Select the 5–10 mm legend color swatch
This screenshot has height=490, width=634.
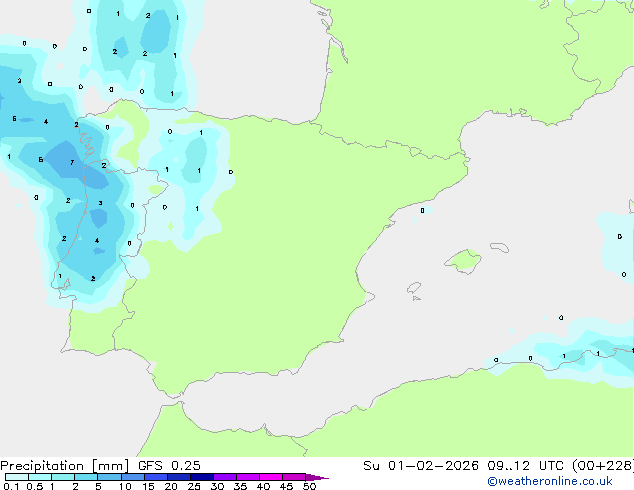109,477
